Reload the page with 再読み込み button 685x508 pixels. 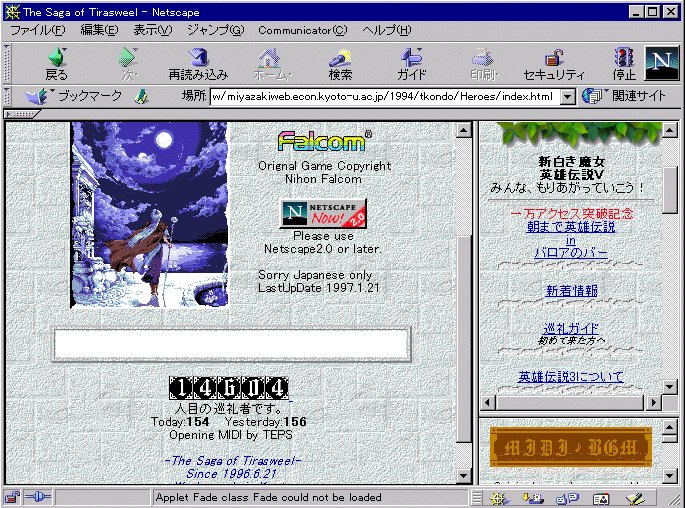tap(198, 64)
